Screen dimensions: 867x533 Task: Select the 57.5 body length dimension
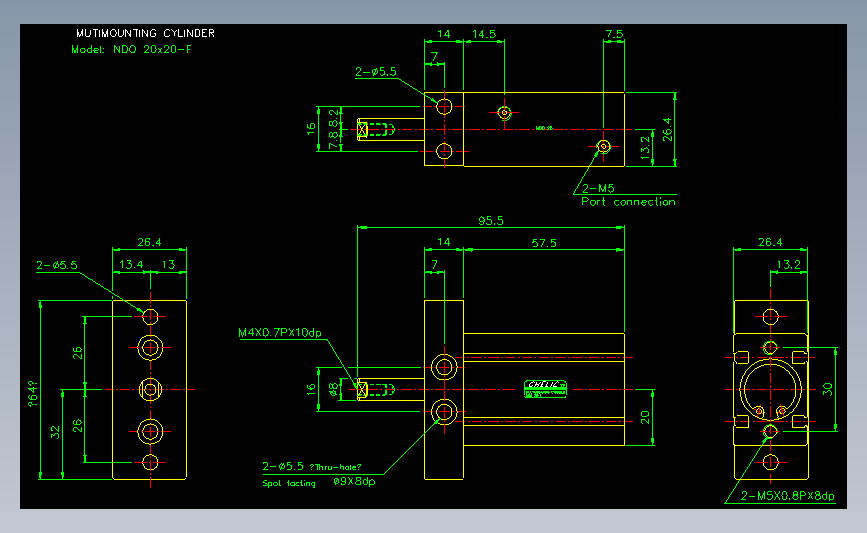544,243
